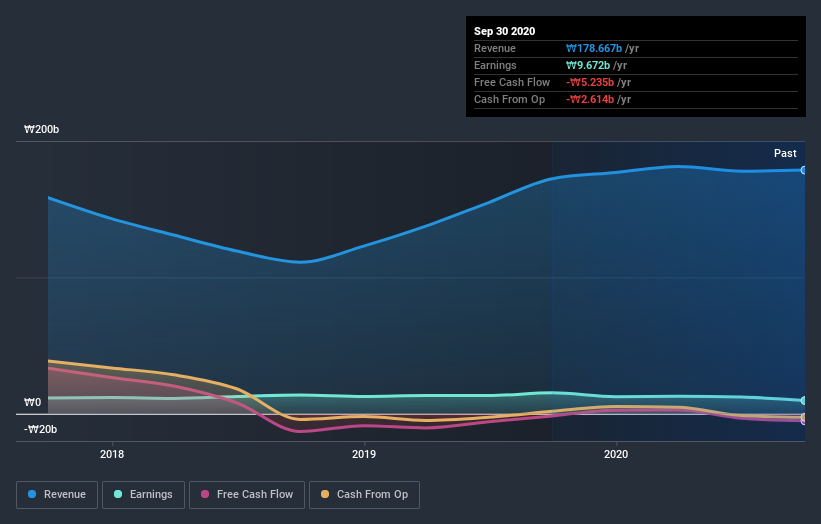Click the Sep 30 2020 tooltip date

point(504,31)
